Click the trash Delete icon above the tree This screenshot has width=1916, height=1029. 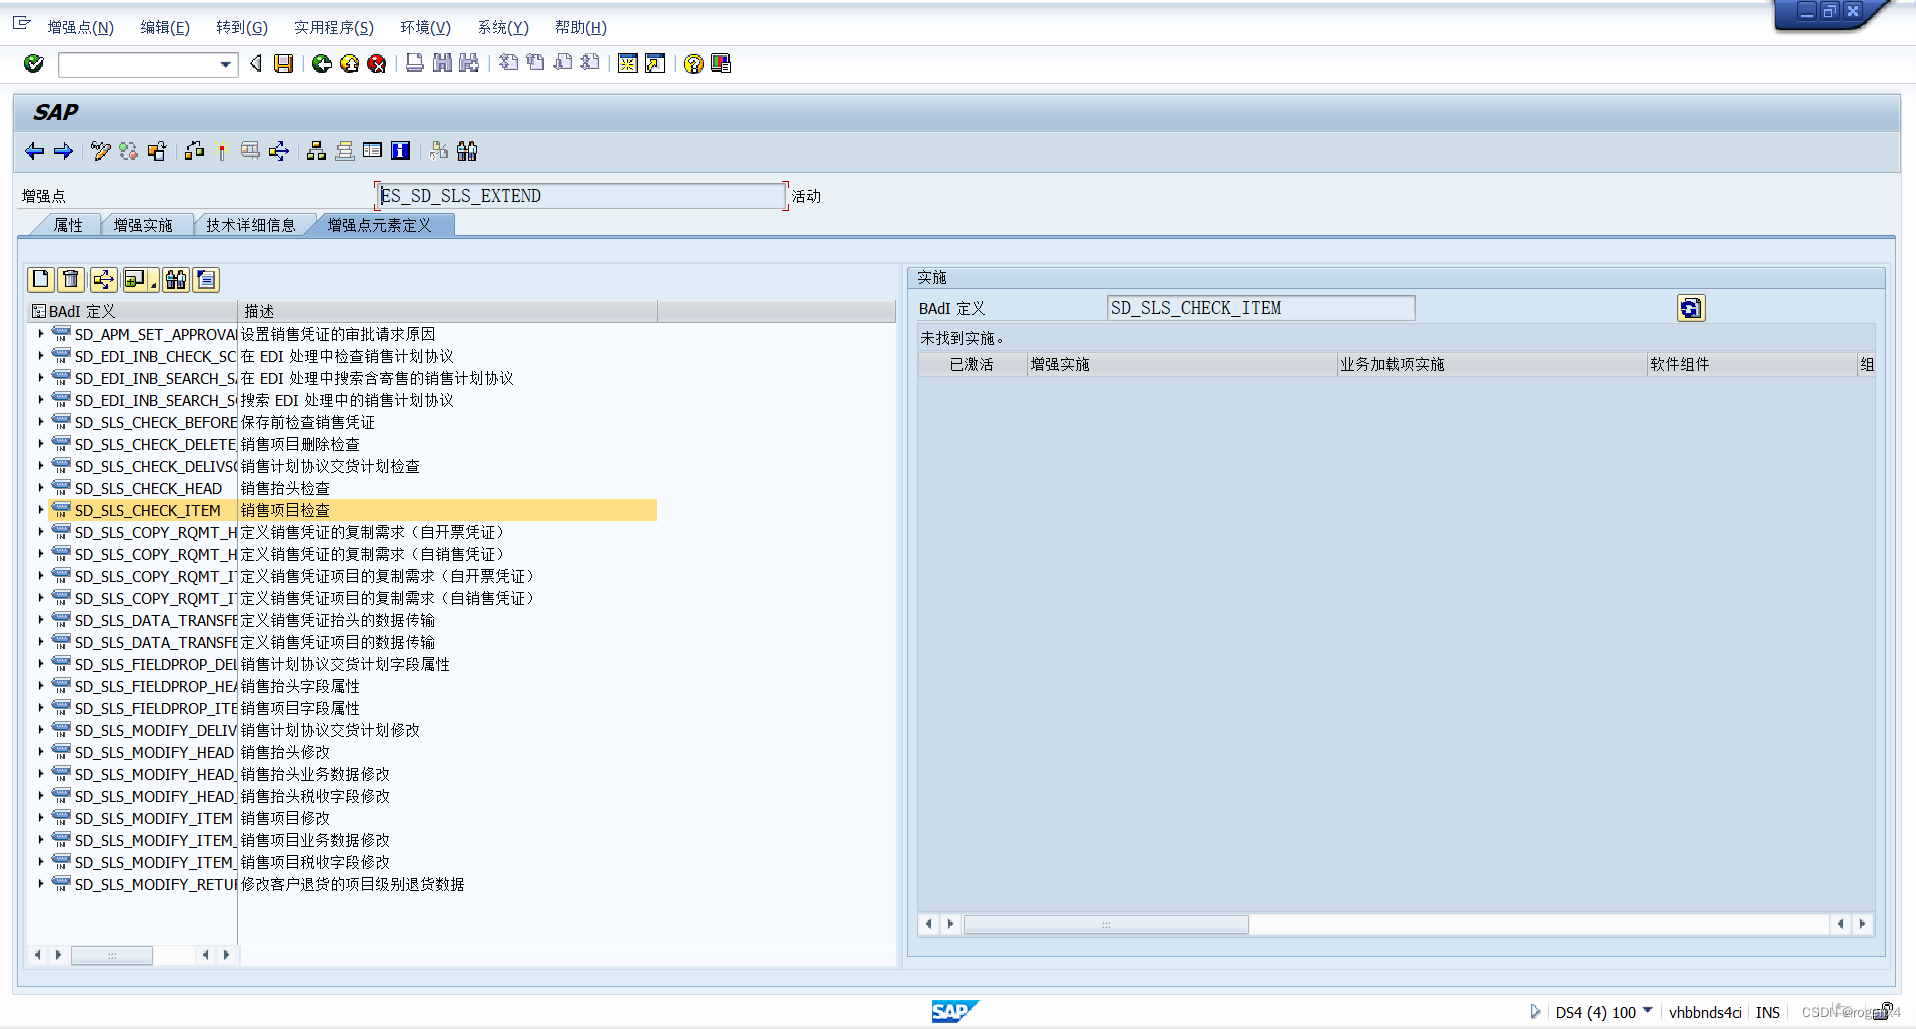[x=70, y=280]
